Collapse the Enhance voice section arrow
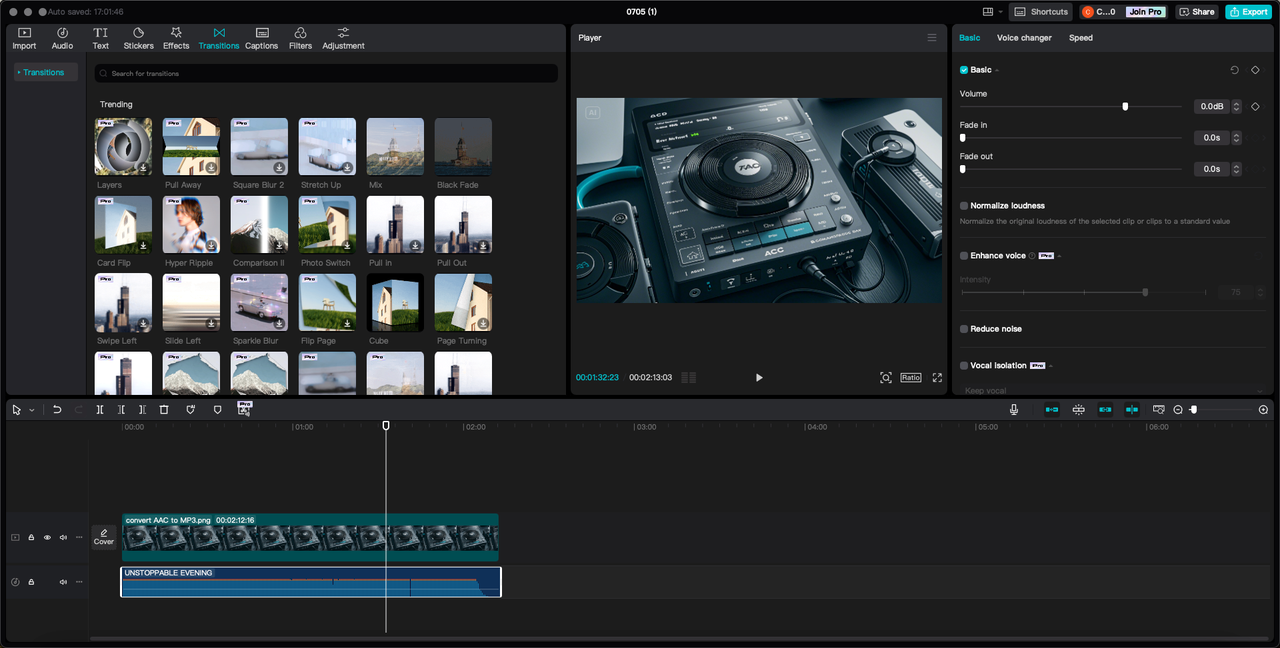This screenshot has height=648, width=1280. [1059, 256]
